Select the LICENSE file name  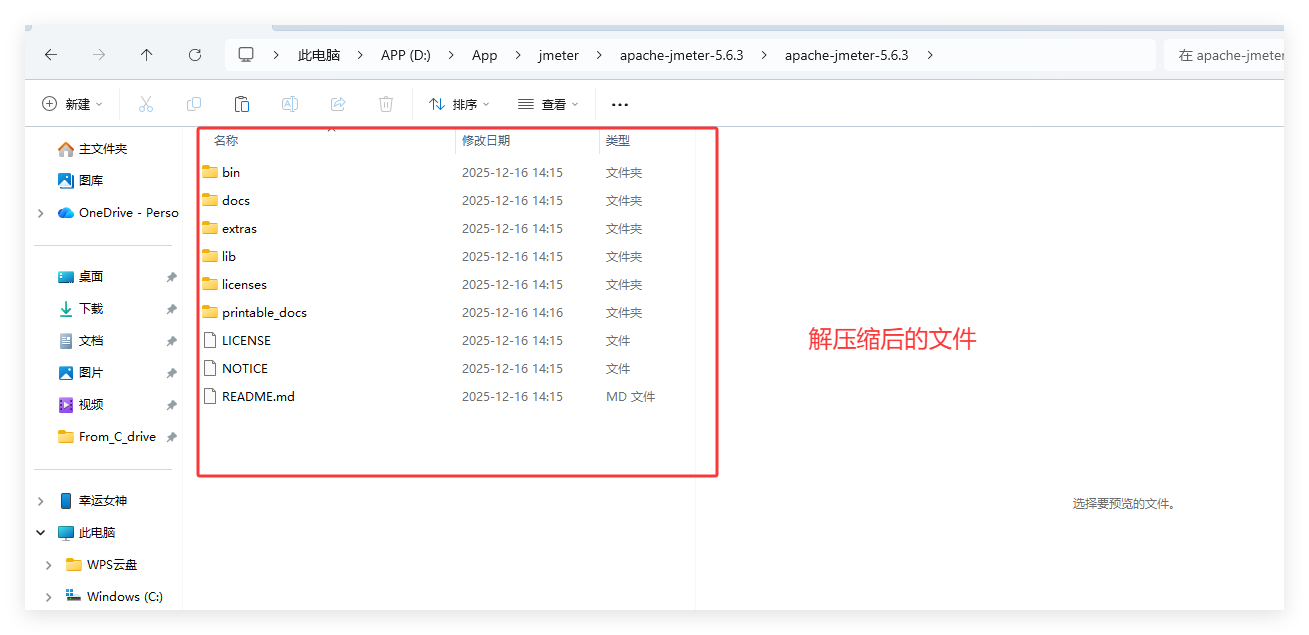coord(246,340)
